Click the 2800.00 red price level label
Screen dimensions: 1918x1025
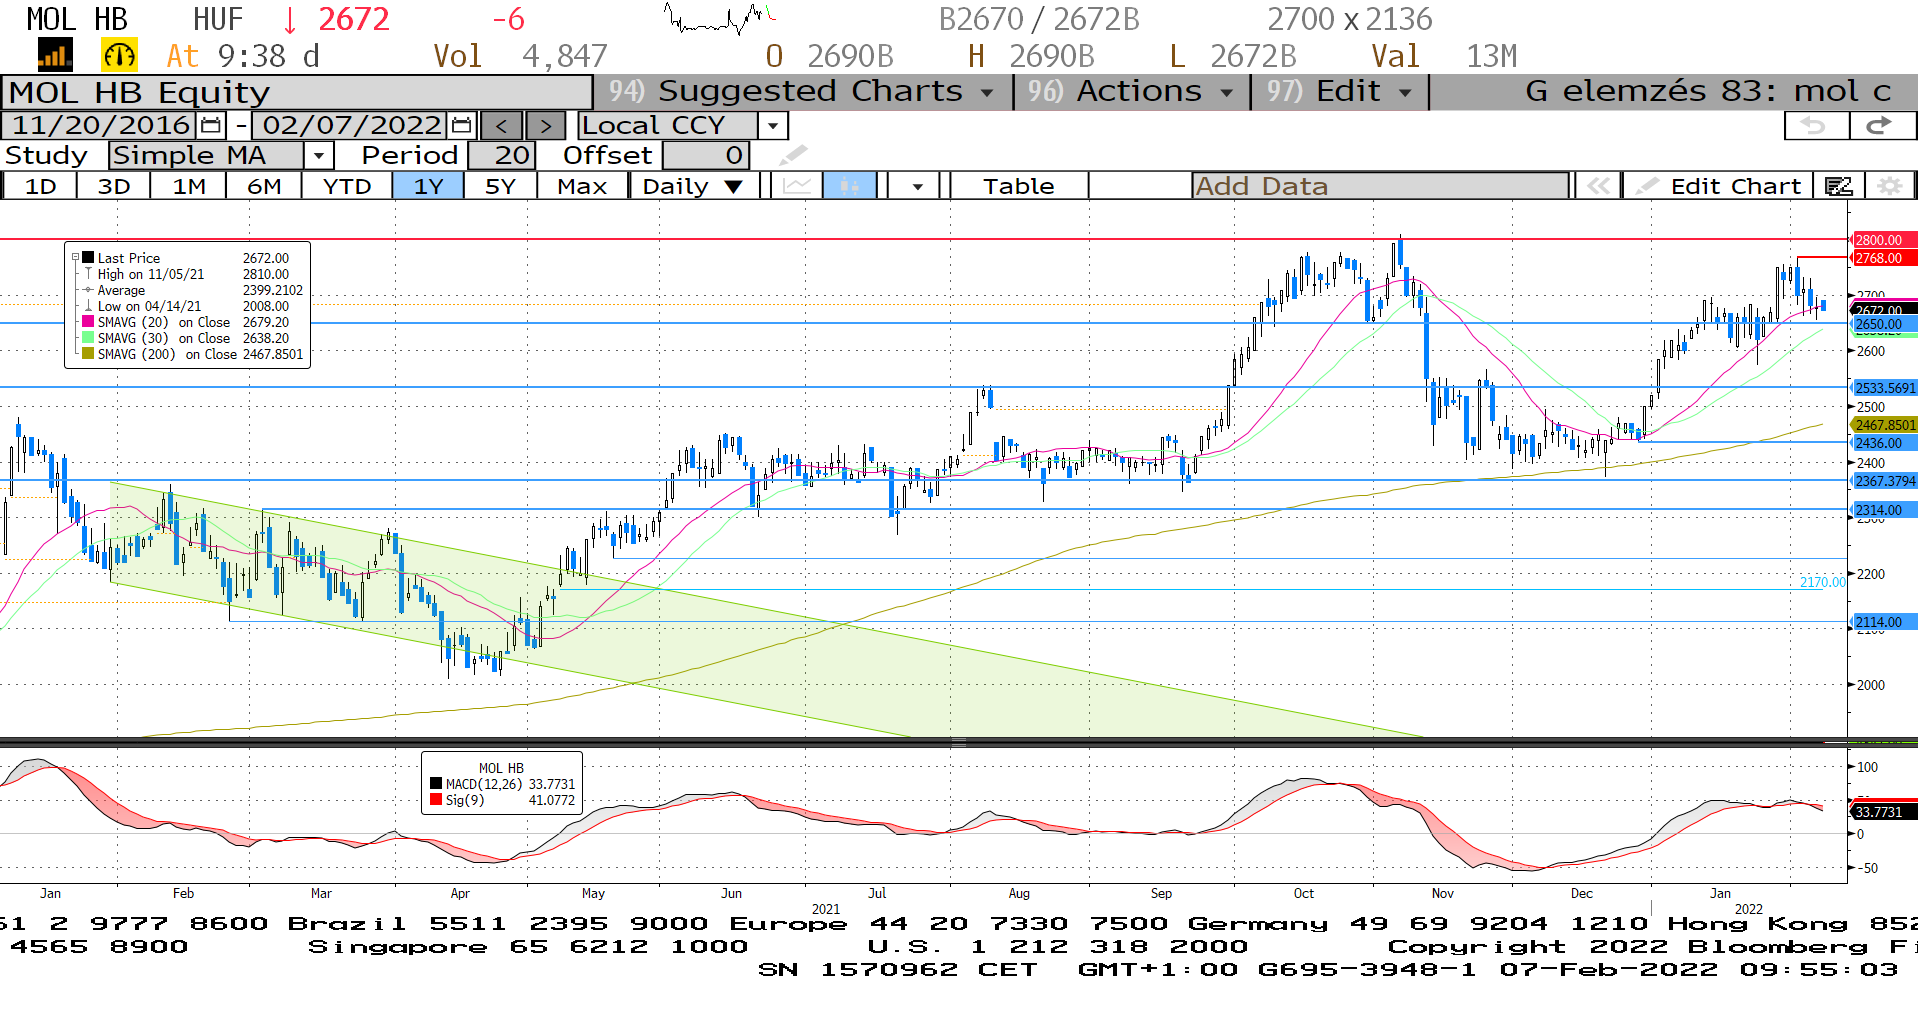click(1883, 240)
